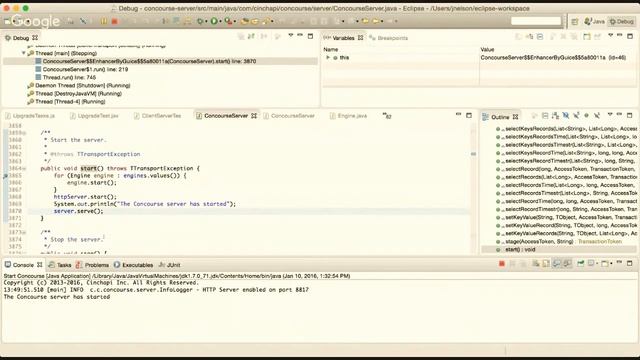The width and height of the screenshot is (640, 360).
Task: Toggle Sort alphabetically in Outline toolbar
Action: (556, 116)
